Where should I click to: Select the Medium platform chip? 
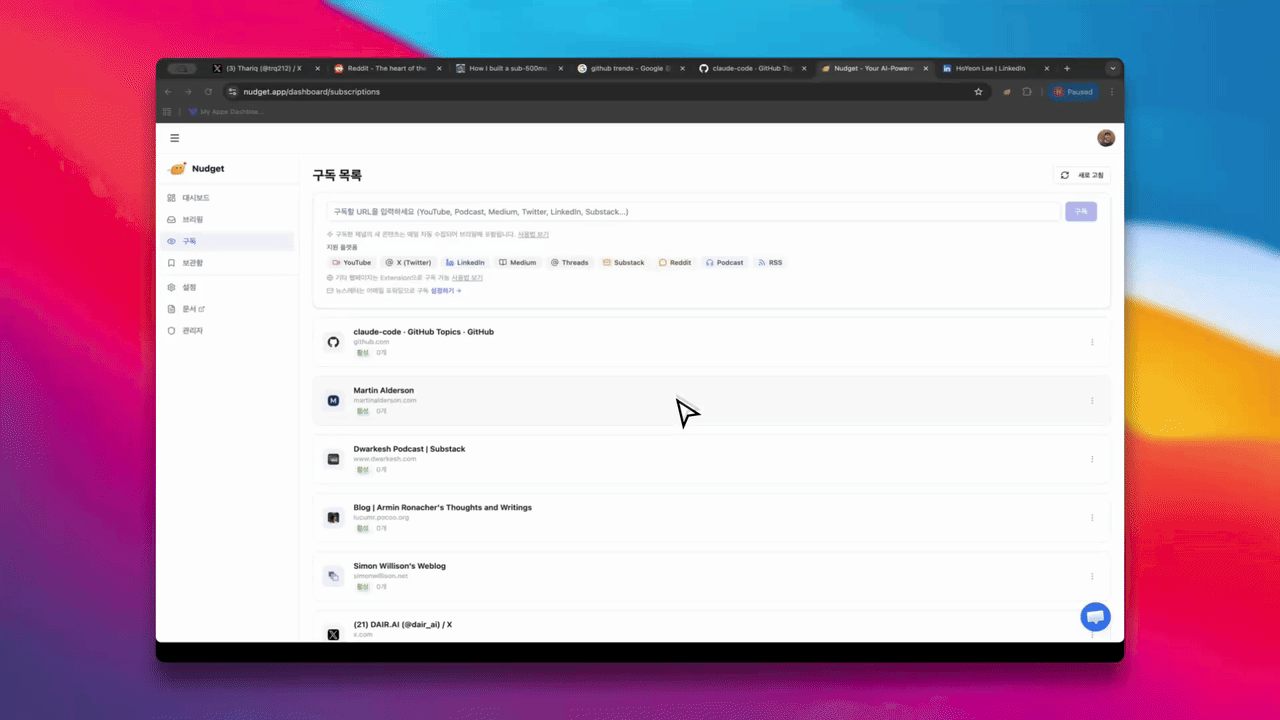[x=518, y=262]
